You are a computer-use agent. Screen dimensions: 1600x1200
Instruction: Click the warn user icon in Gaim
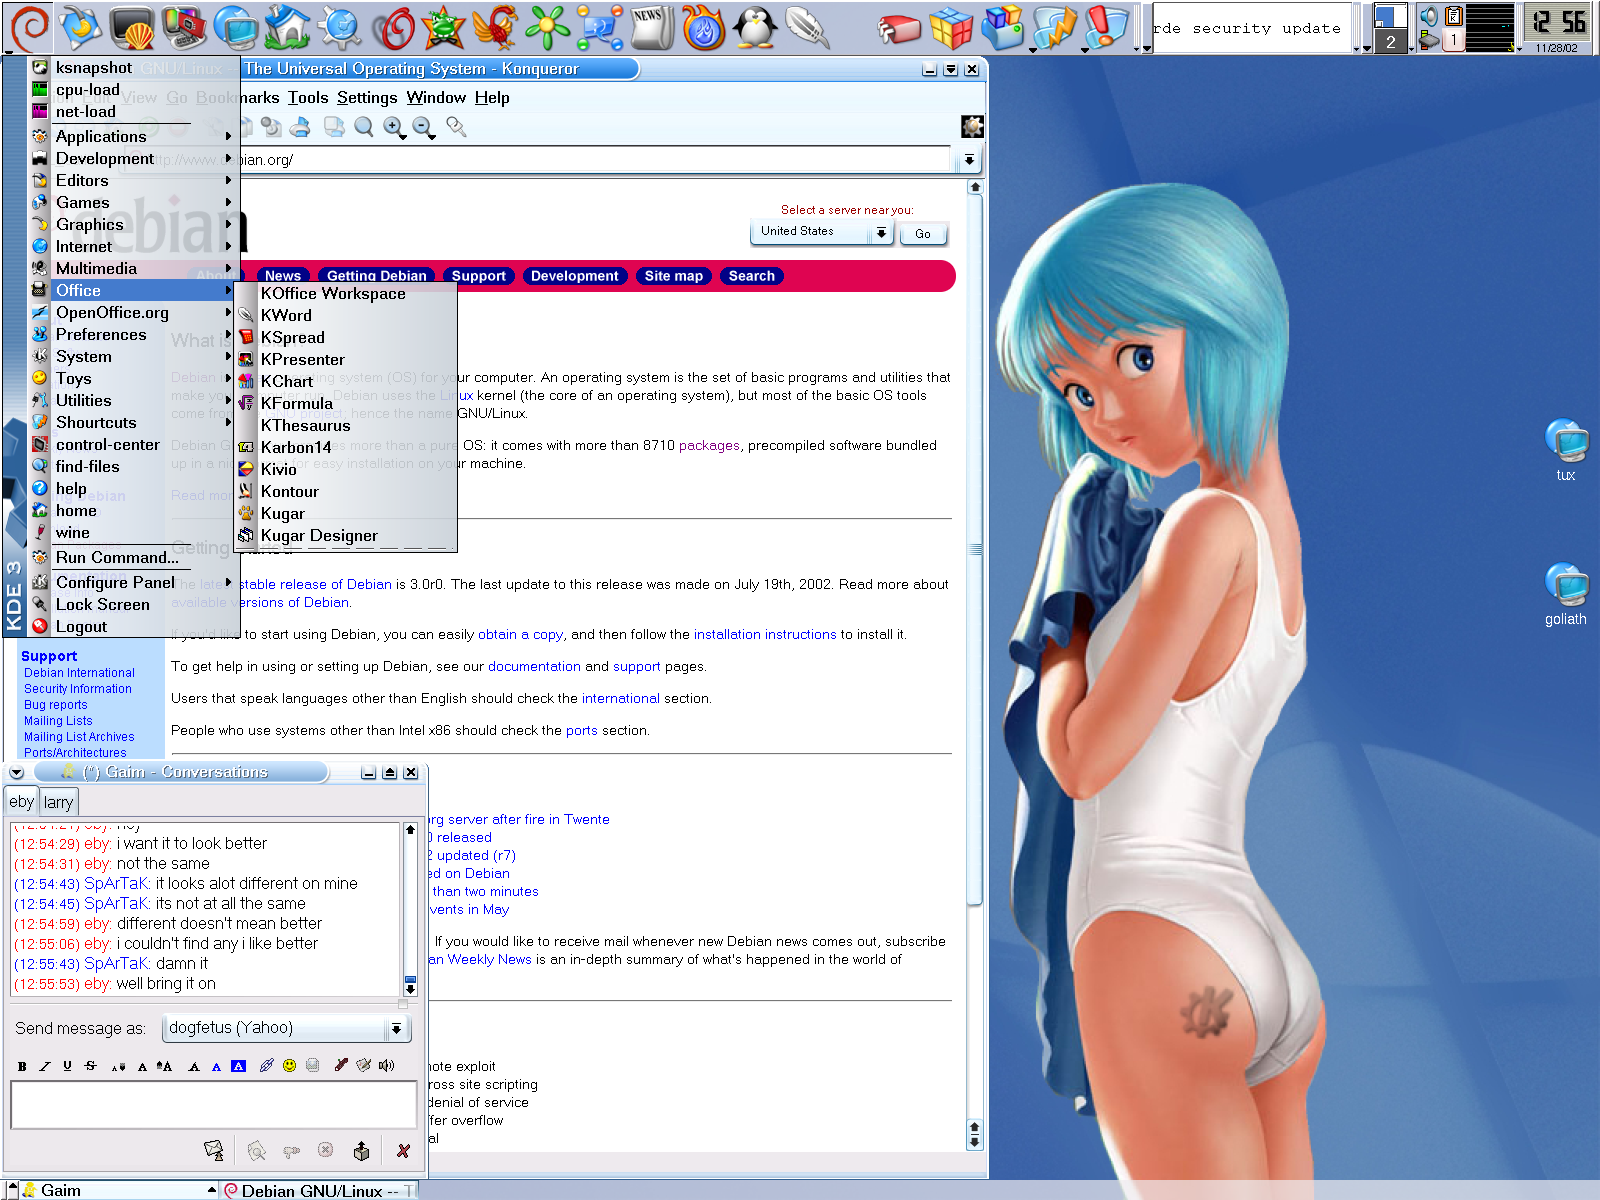pos(292,1151)
